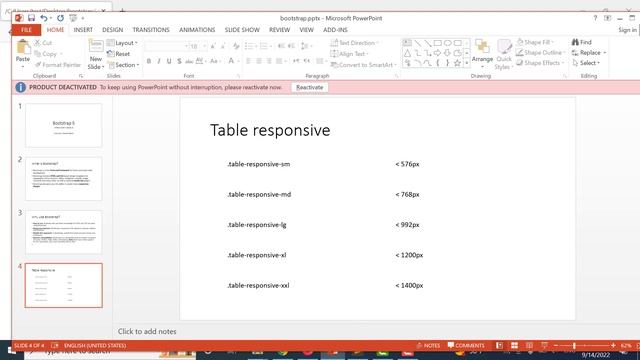Image resolution: width=640 pixels, height=360 pixels.
Task: Switch to the ANIMATIONS ribbon tab
Action: click(197, 30)
